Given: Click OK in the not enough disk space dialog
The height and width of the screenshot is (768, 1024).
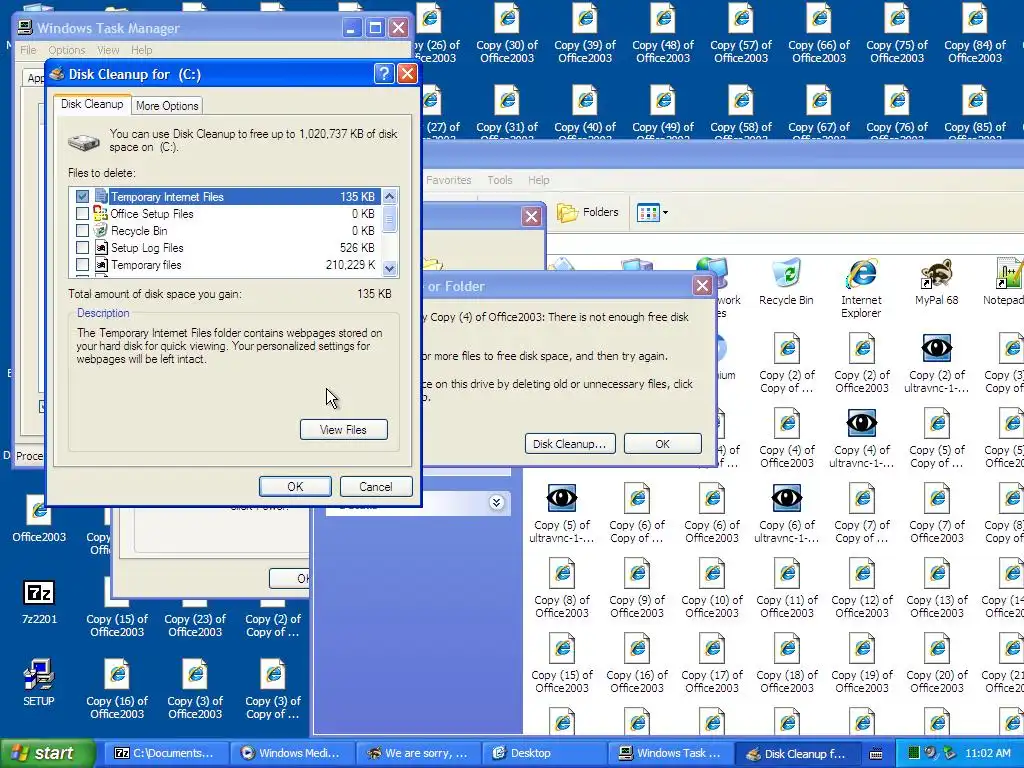Looking at the screenshot, I should click(662, 444).
